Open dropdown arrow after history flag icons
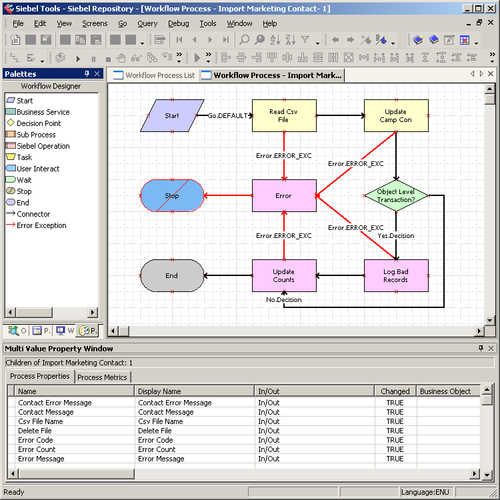This screenshot has width=500, height=500. coord(393,43)
